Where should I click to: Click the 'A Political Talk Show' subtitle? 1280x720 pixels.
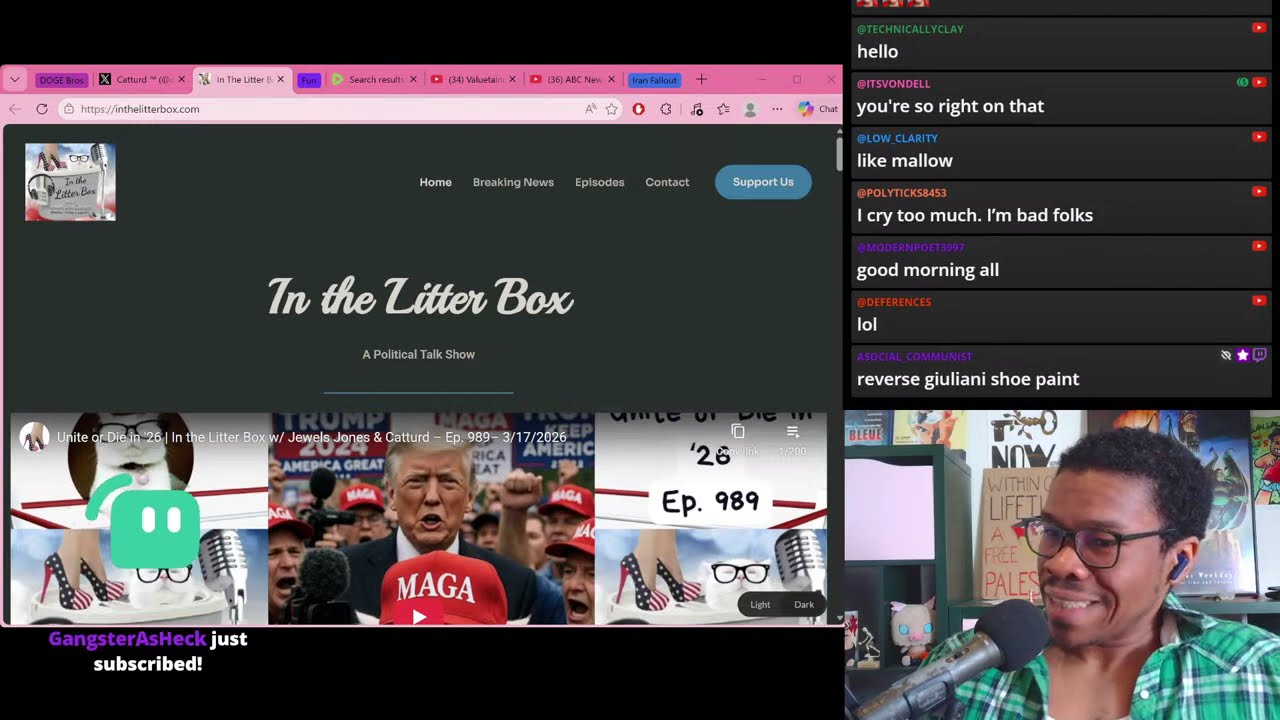point(419,354)
